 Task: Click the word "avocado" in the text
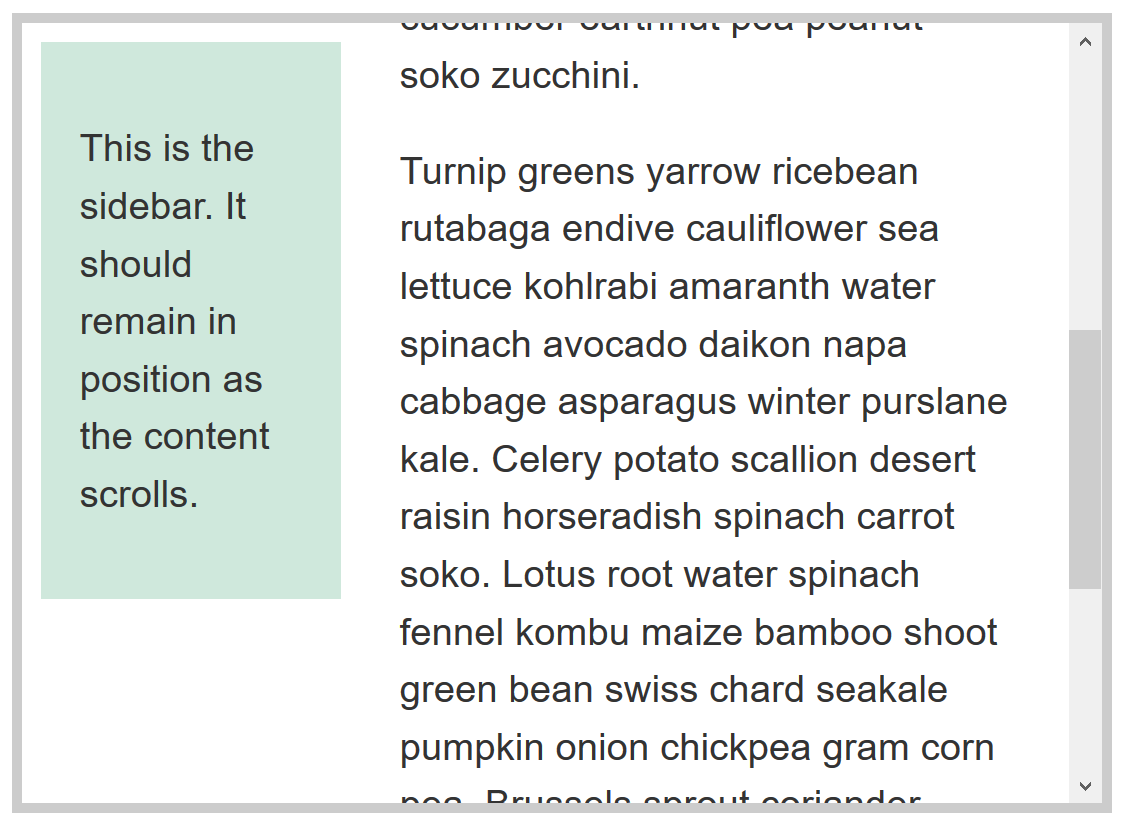(x=615, y=345)
